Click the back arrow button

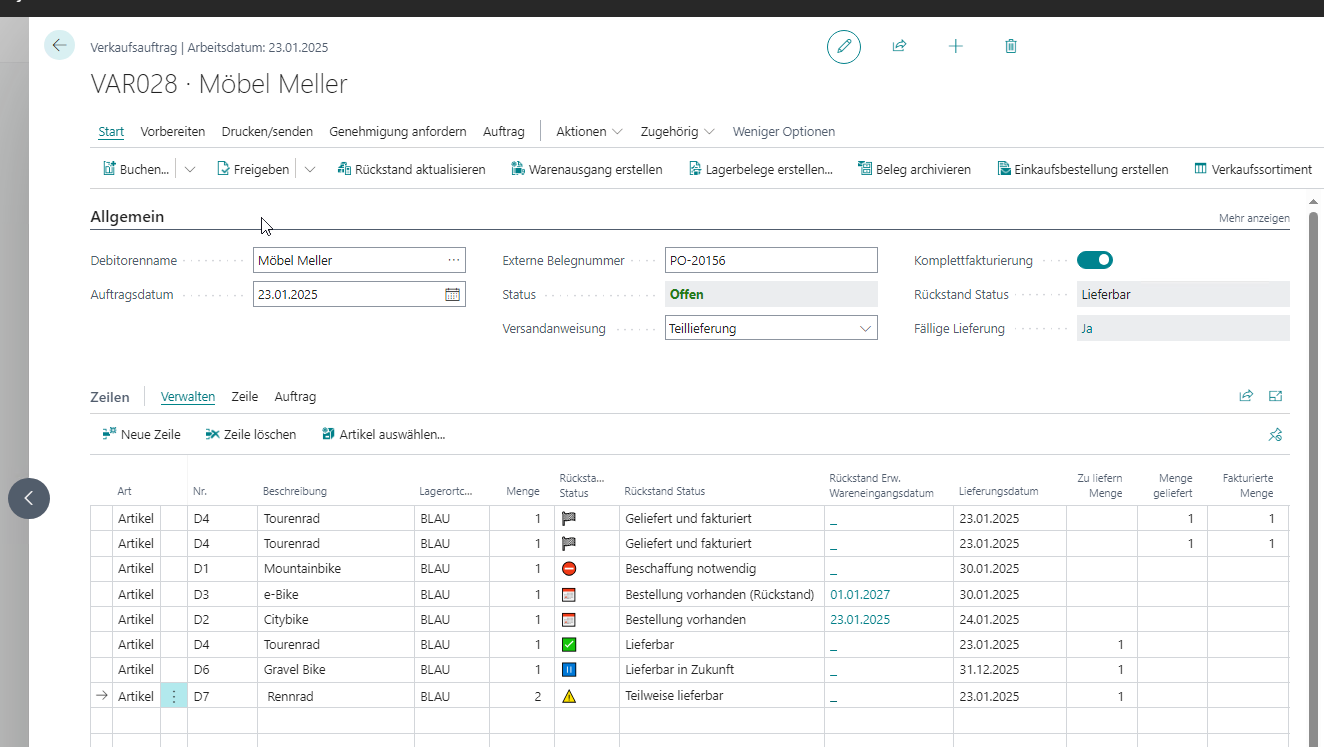coord(59,45)
